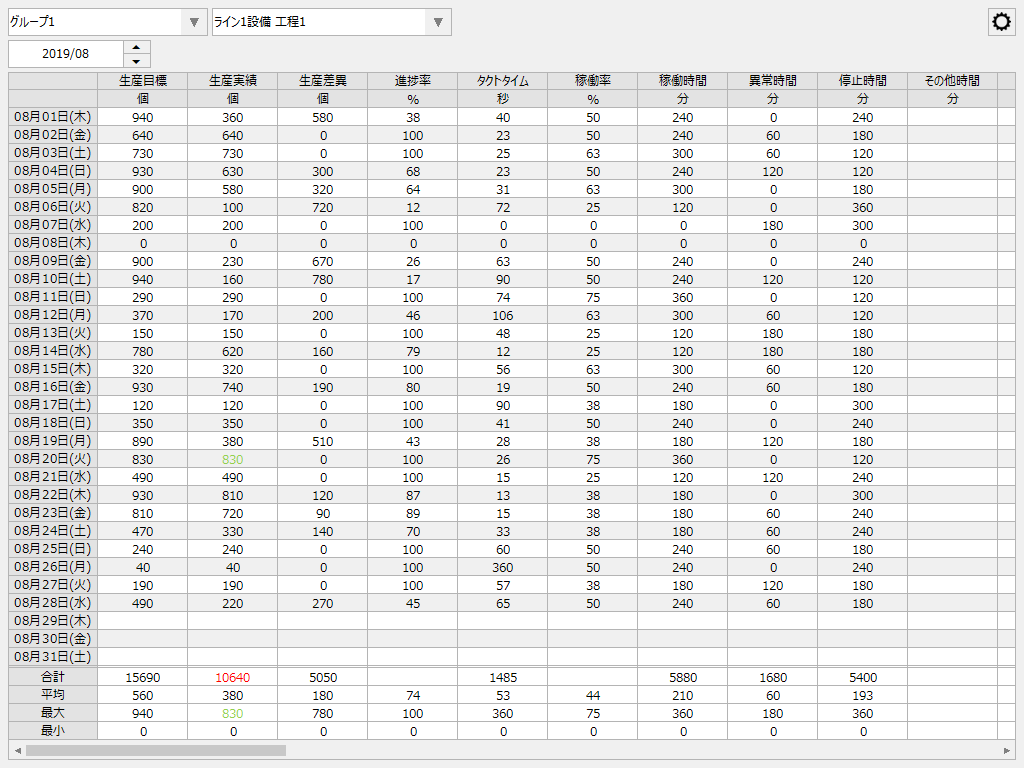
Task: Click the 進捗率 column header
Action: coord(413,83)
